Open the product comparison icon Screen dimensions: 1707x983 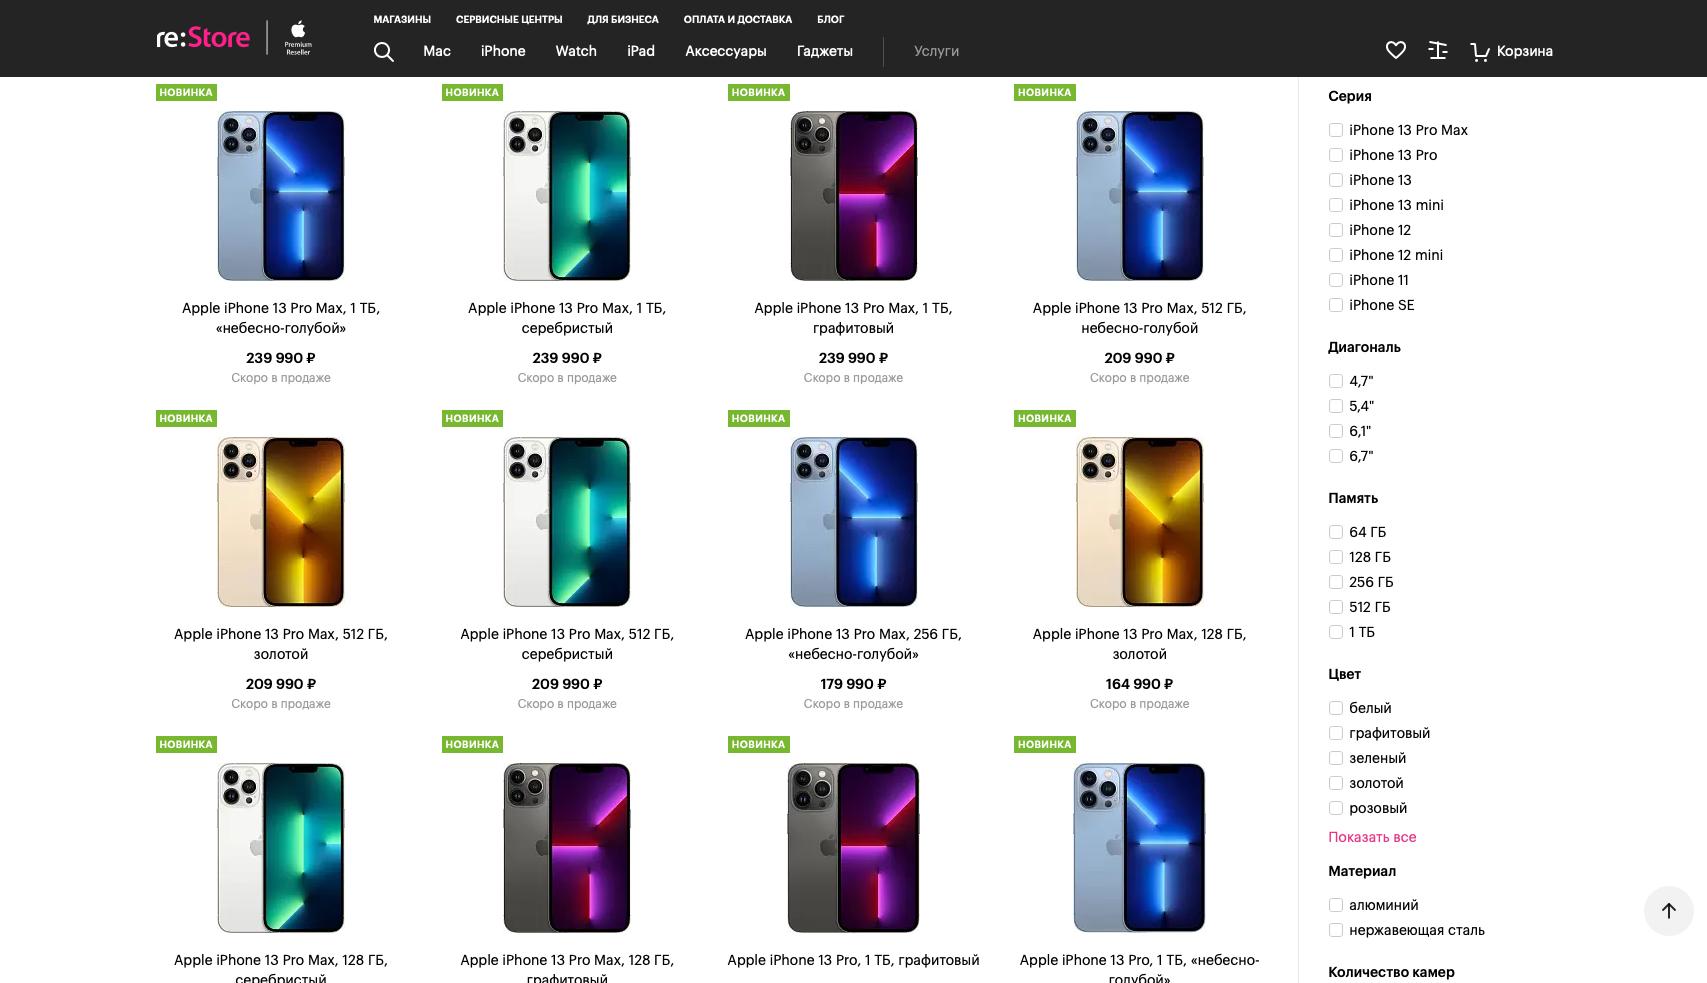(x=1438, y=50)
